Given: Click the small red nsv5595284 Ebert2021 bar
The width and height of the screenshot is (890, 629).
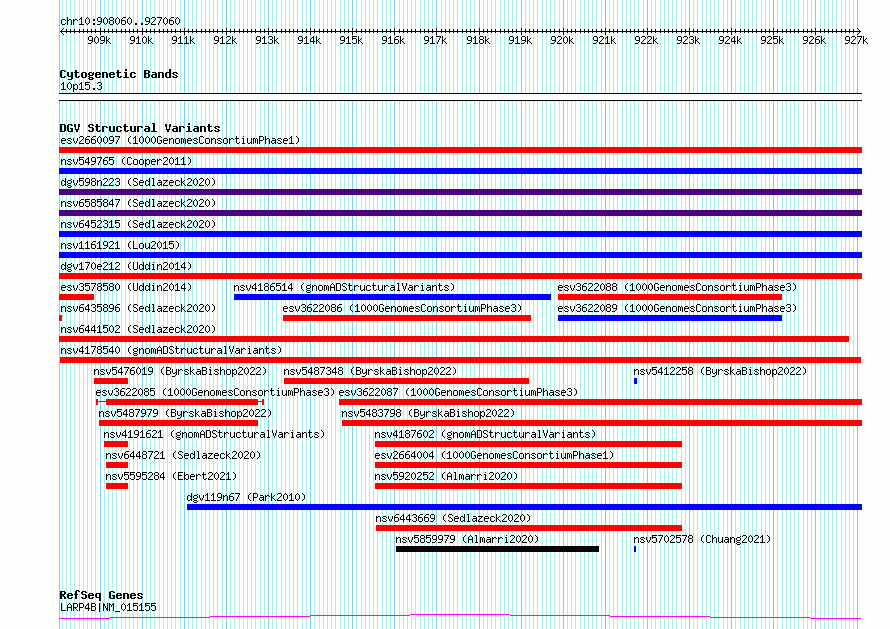Looking at the screenshot, I should 117,486.
